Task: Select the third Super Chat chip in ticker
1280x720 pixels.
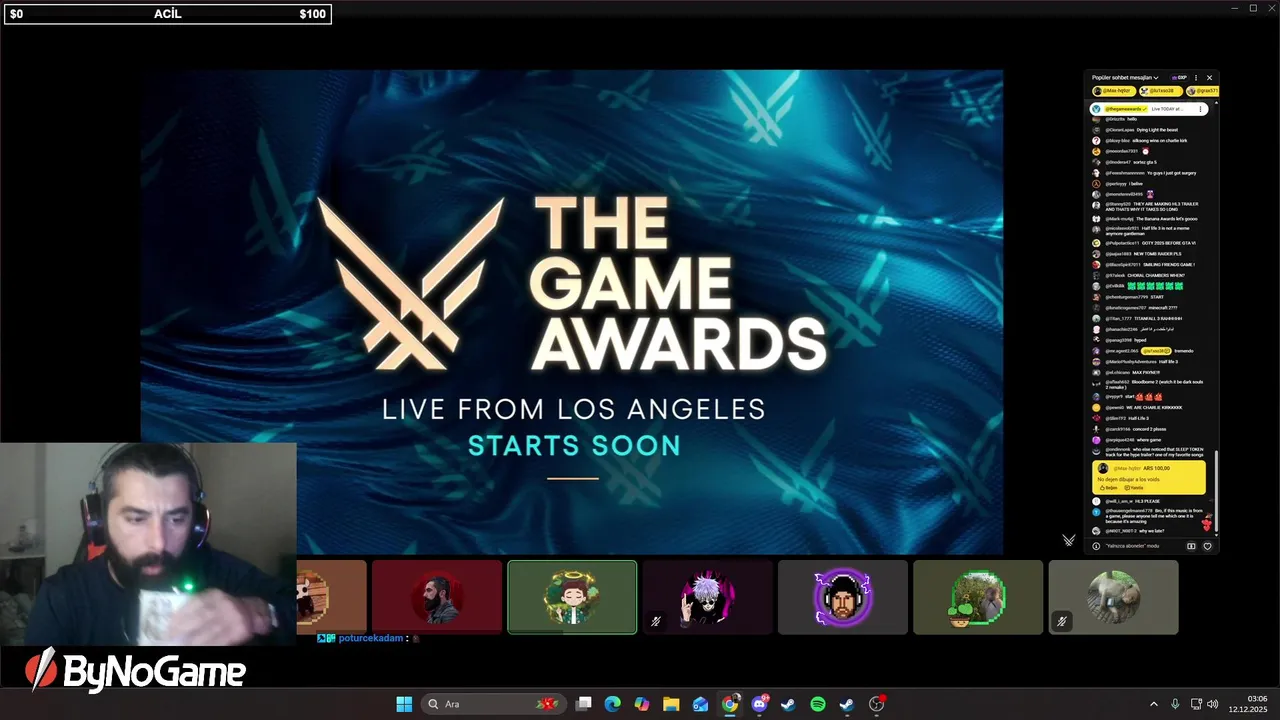Action: [x=1203, y=91]
